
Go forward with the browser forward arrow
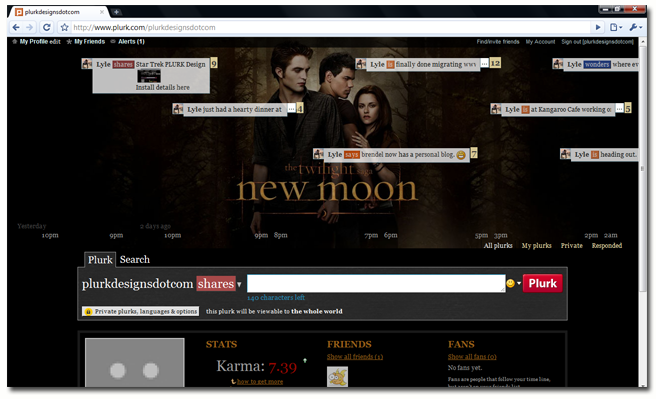(29, 28)
